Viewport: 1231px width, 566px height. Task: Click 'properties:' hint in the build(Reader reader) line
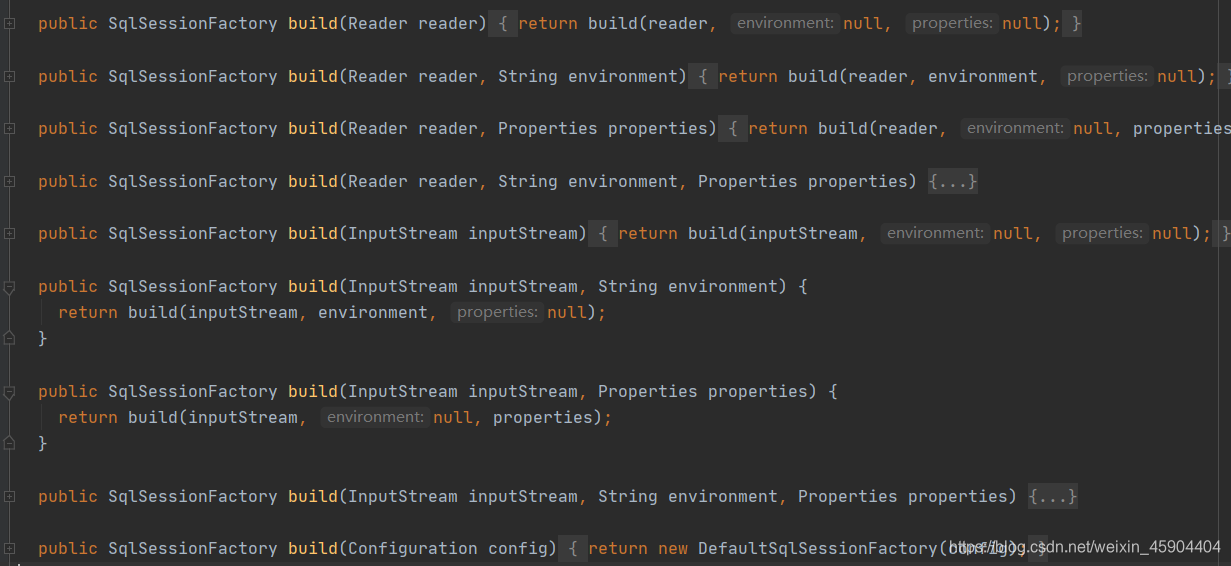(x=952, y=23)
